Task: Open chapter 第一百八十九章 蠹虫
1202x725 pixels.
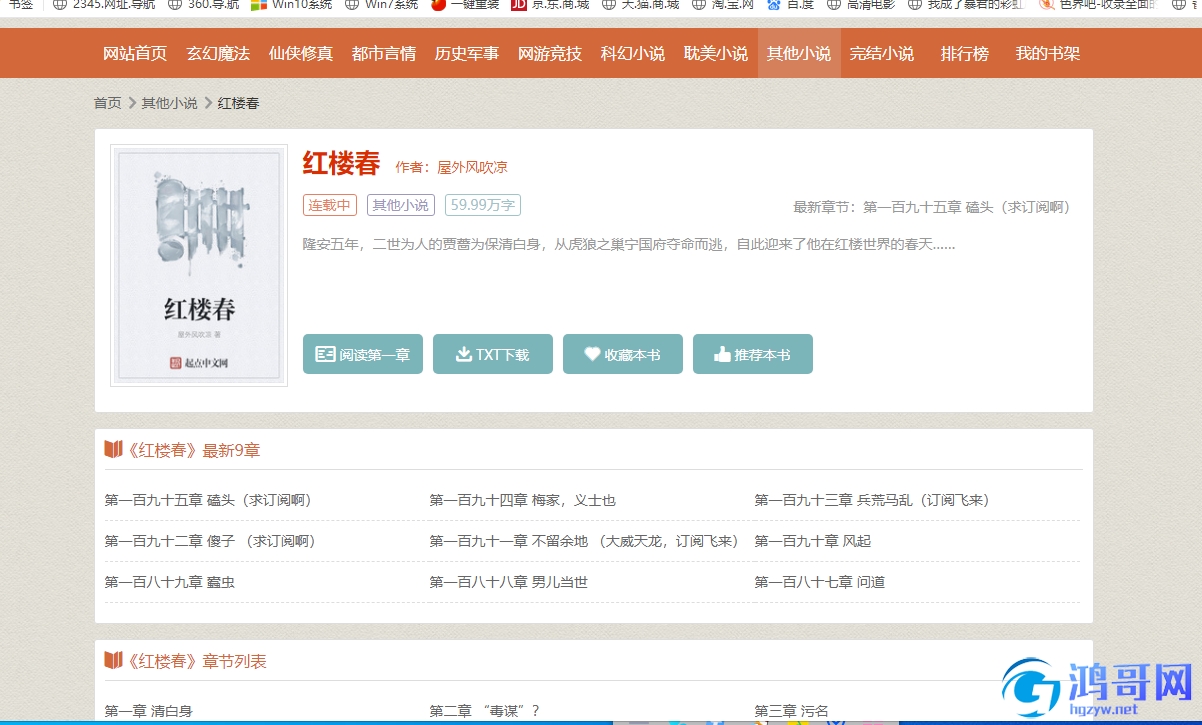Action: click(170, 582)
